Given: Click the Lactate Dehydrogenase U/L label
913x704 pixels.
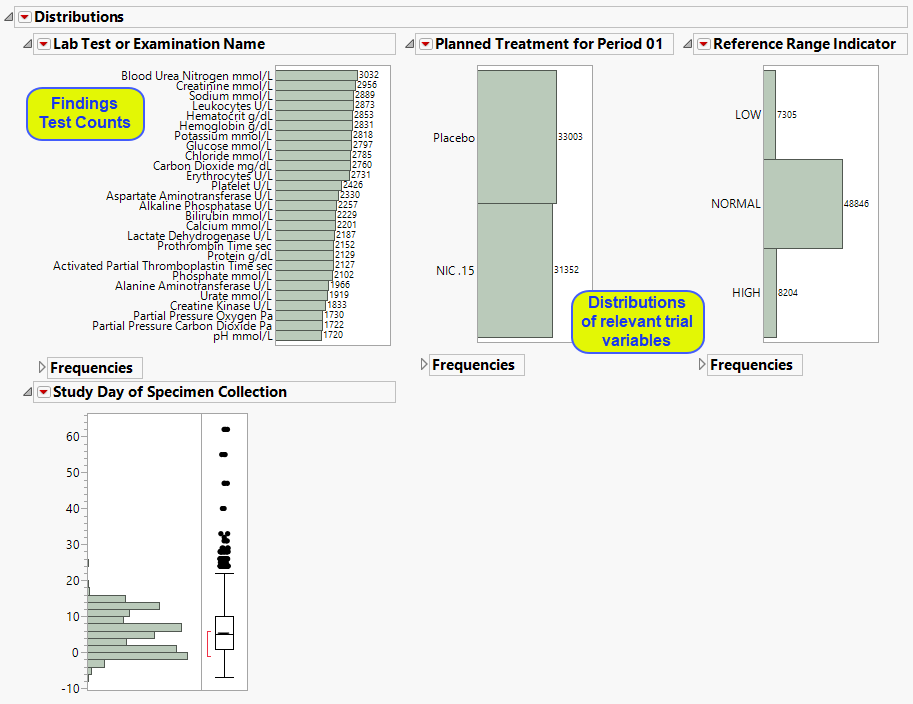Looking at the screenshot, I should click(x=199, y=236).
